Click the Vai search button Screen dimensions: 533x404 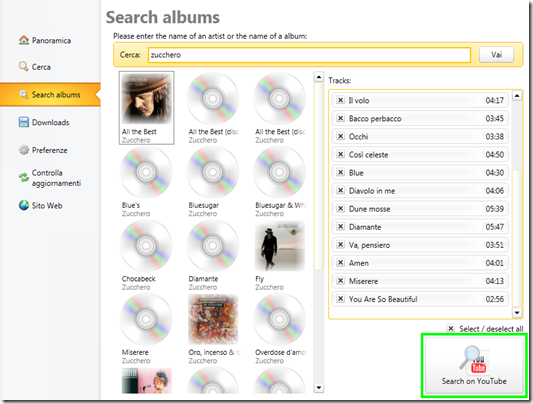pos(496,55)
